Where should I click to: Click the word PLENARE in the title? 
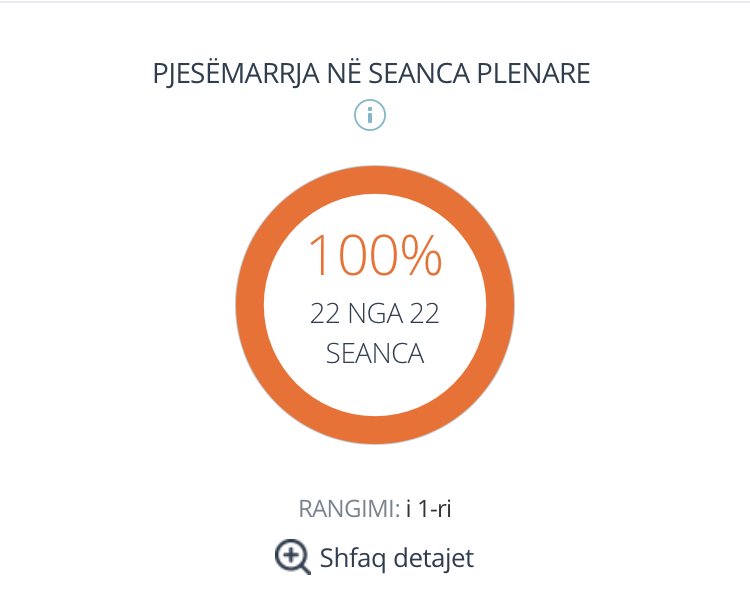533,73
